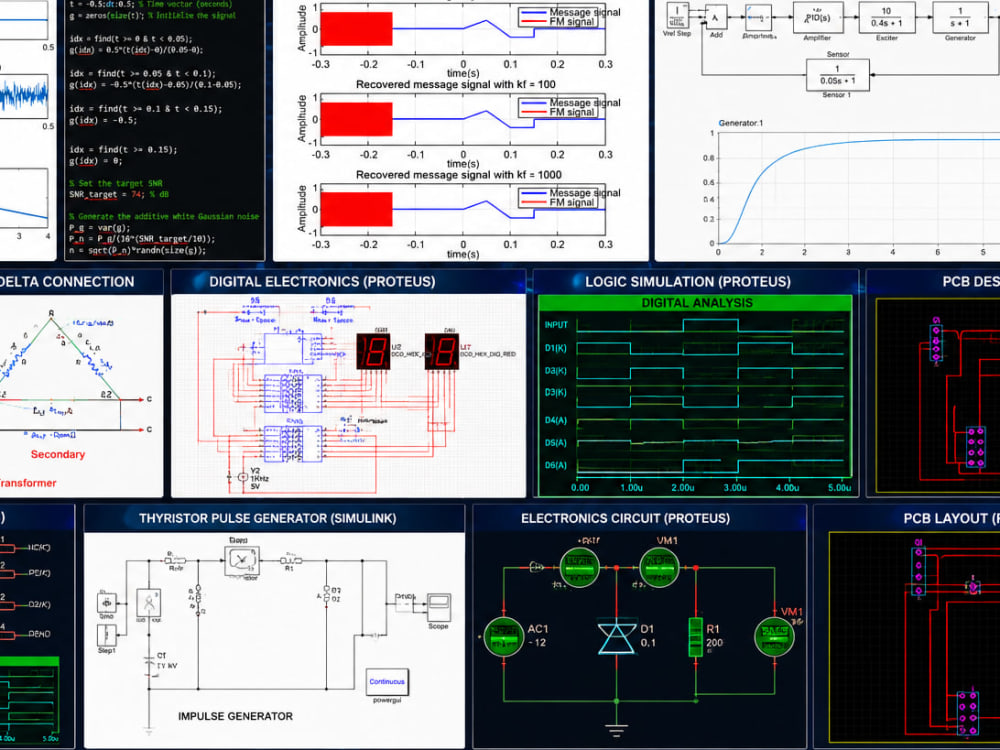Click the Generator:1 plot title
This screenshot has height=750, width=1000.
[x=740, y=123]
